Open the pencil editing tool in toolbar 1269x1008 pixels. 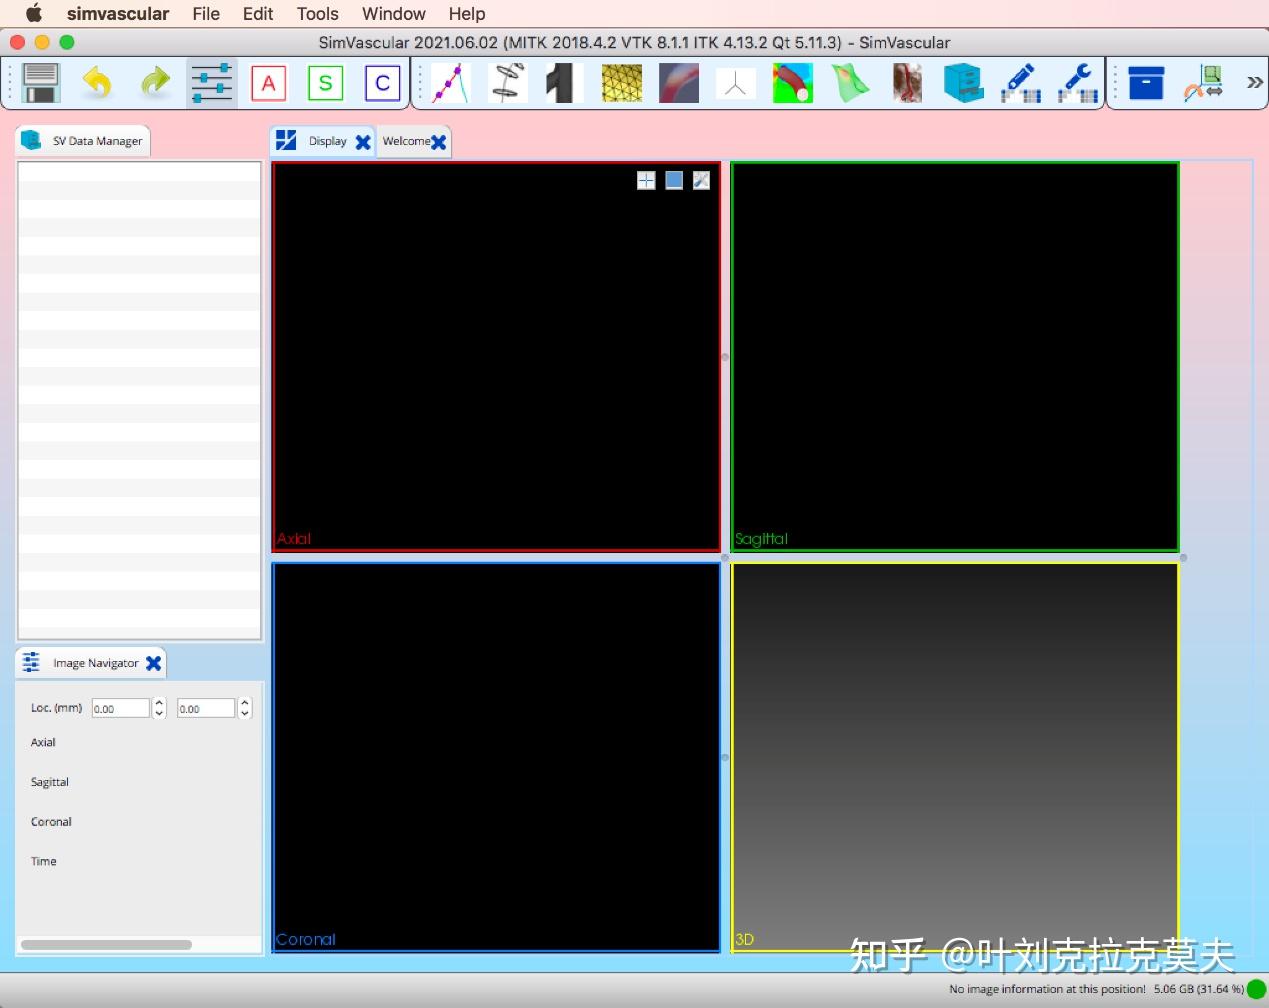(x=1021, y=83)
